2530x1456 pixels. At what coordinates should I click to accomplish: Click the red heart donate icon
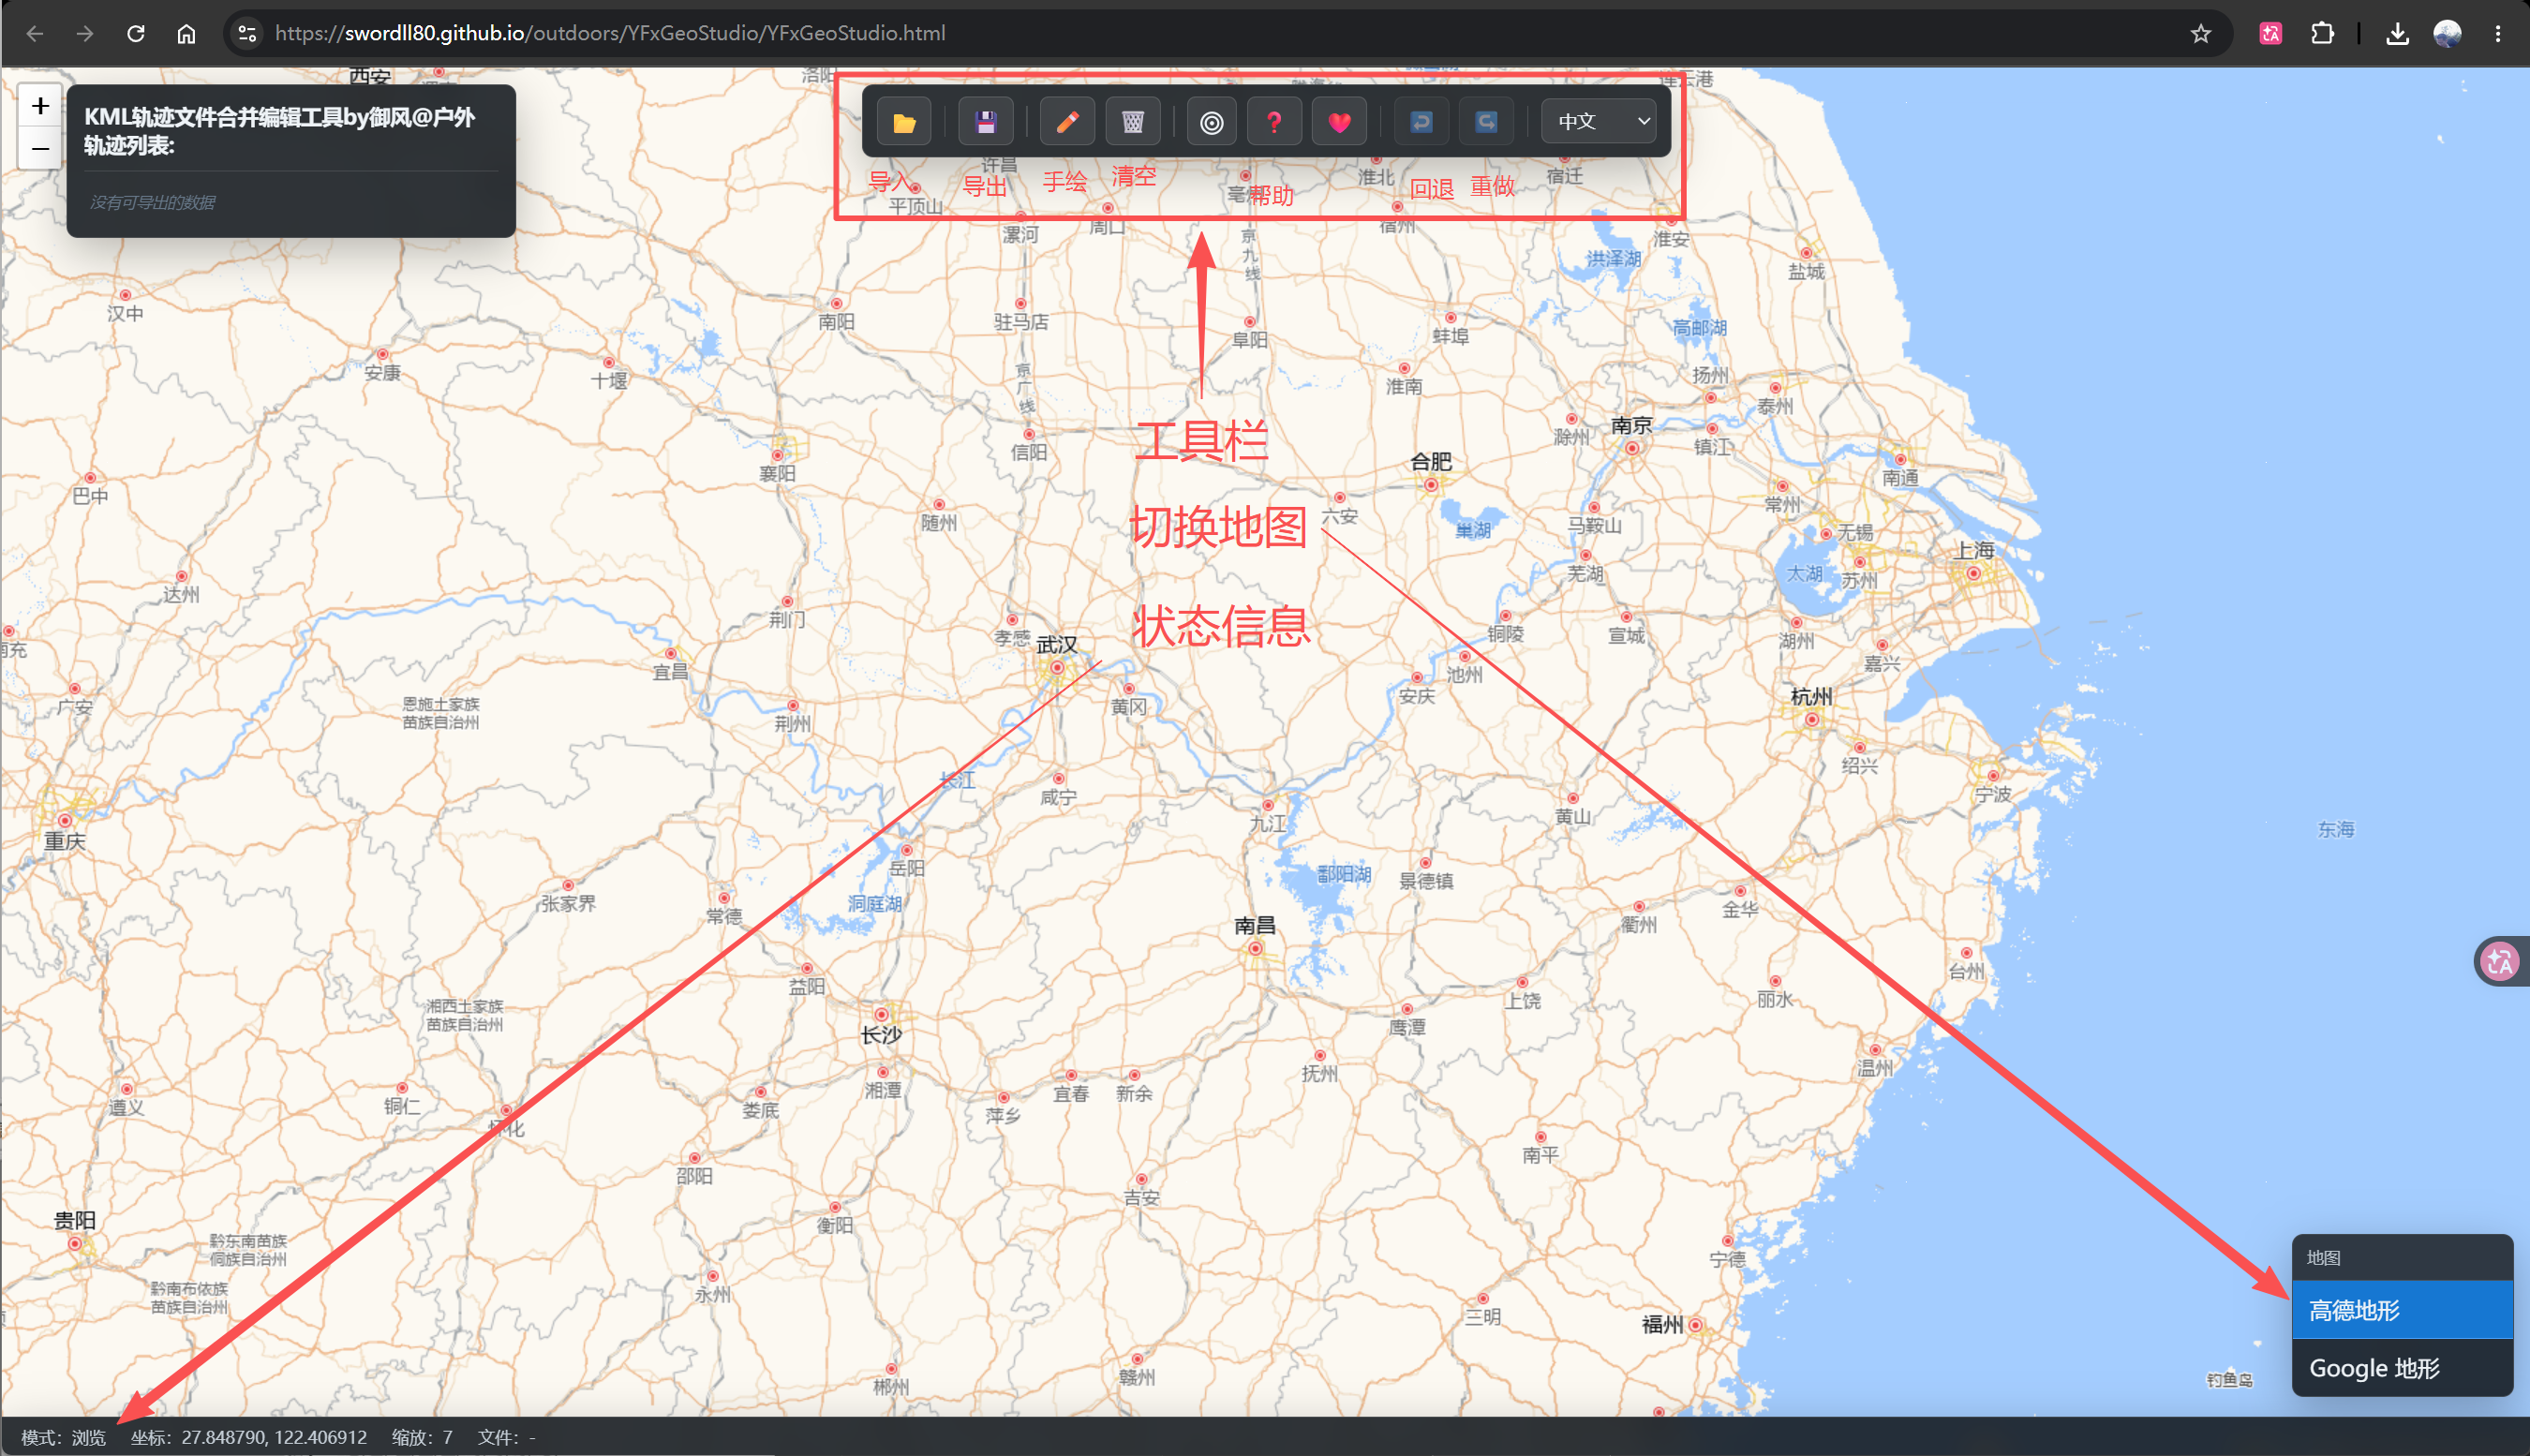tap(1339, 122)
